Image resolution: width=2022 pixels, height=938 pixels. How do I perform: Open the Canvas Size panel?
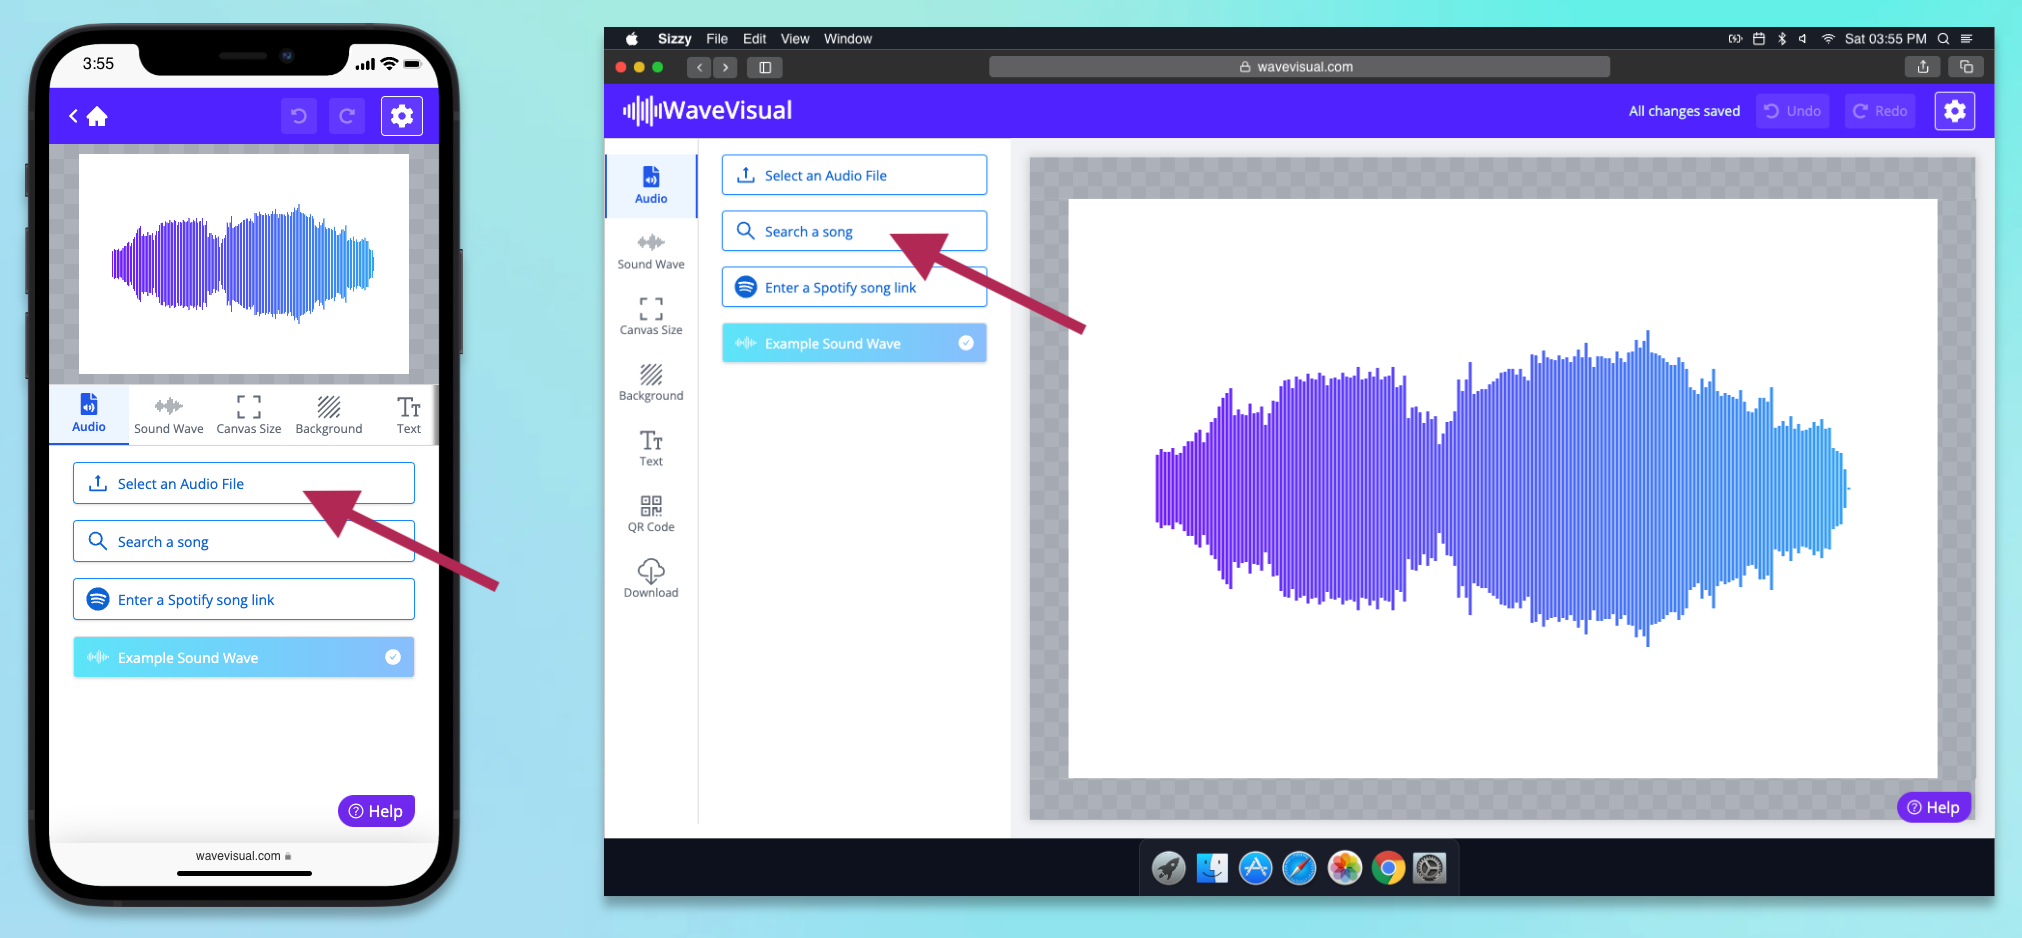pyautogui.click(x=650, y=315)
